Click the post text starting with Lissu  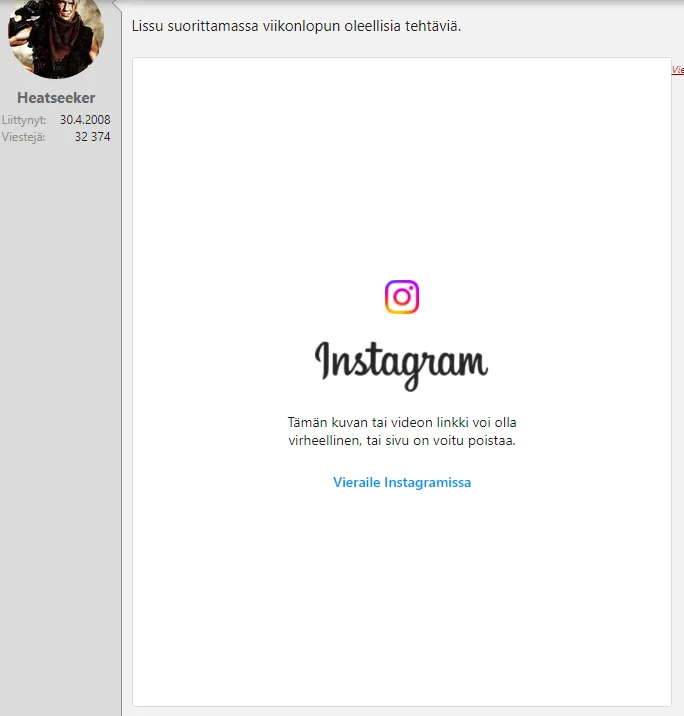point(296,25)
